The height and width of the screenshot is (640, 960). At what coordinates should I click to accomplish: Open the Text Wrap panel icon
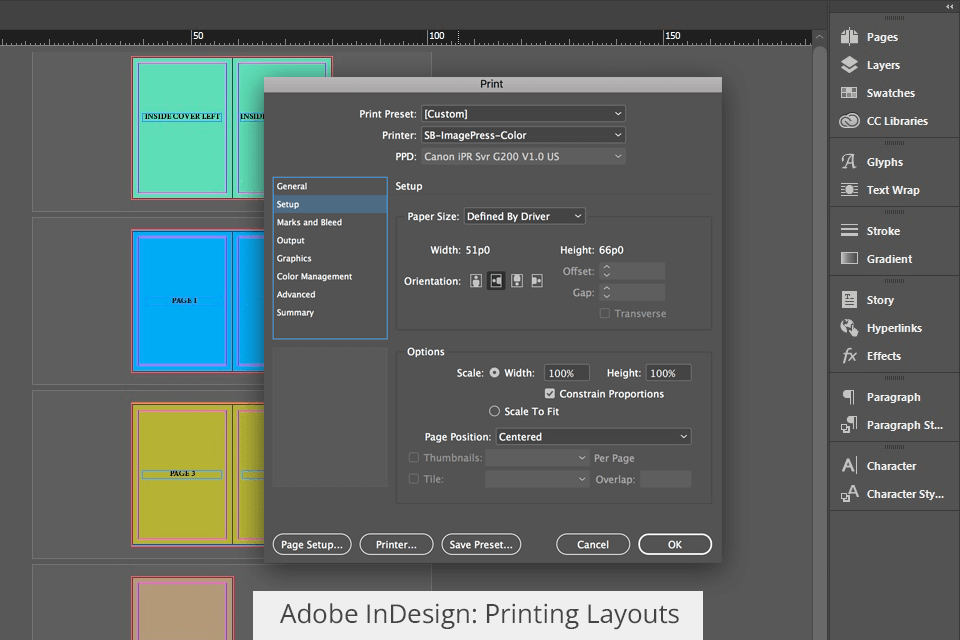[849, 190]
